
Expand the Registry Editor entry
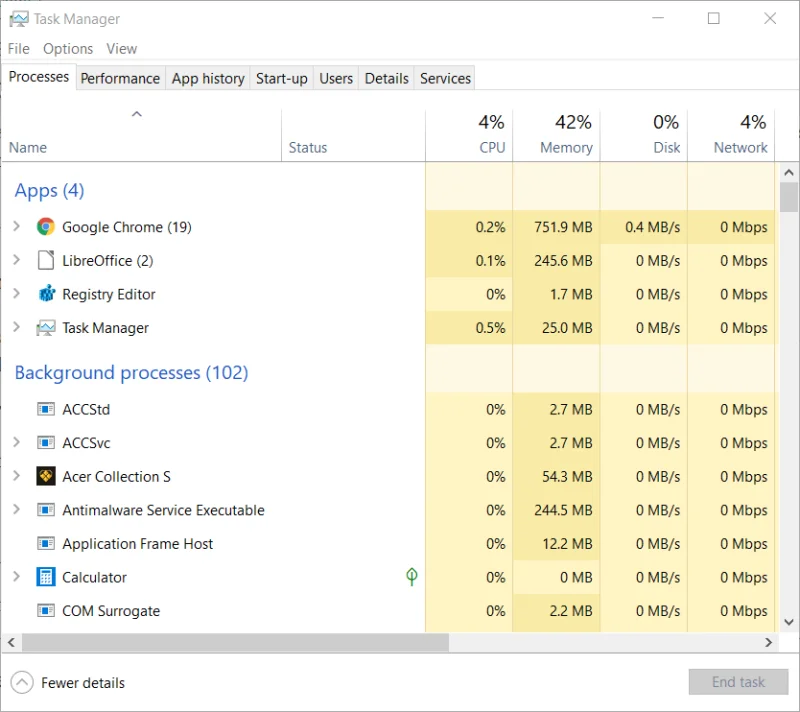[16, 293]
